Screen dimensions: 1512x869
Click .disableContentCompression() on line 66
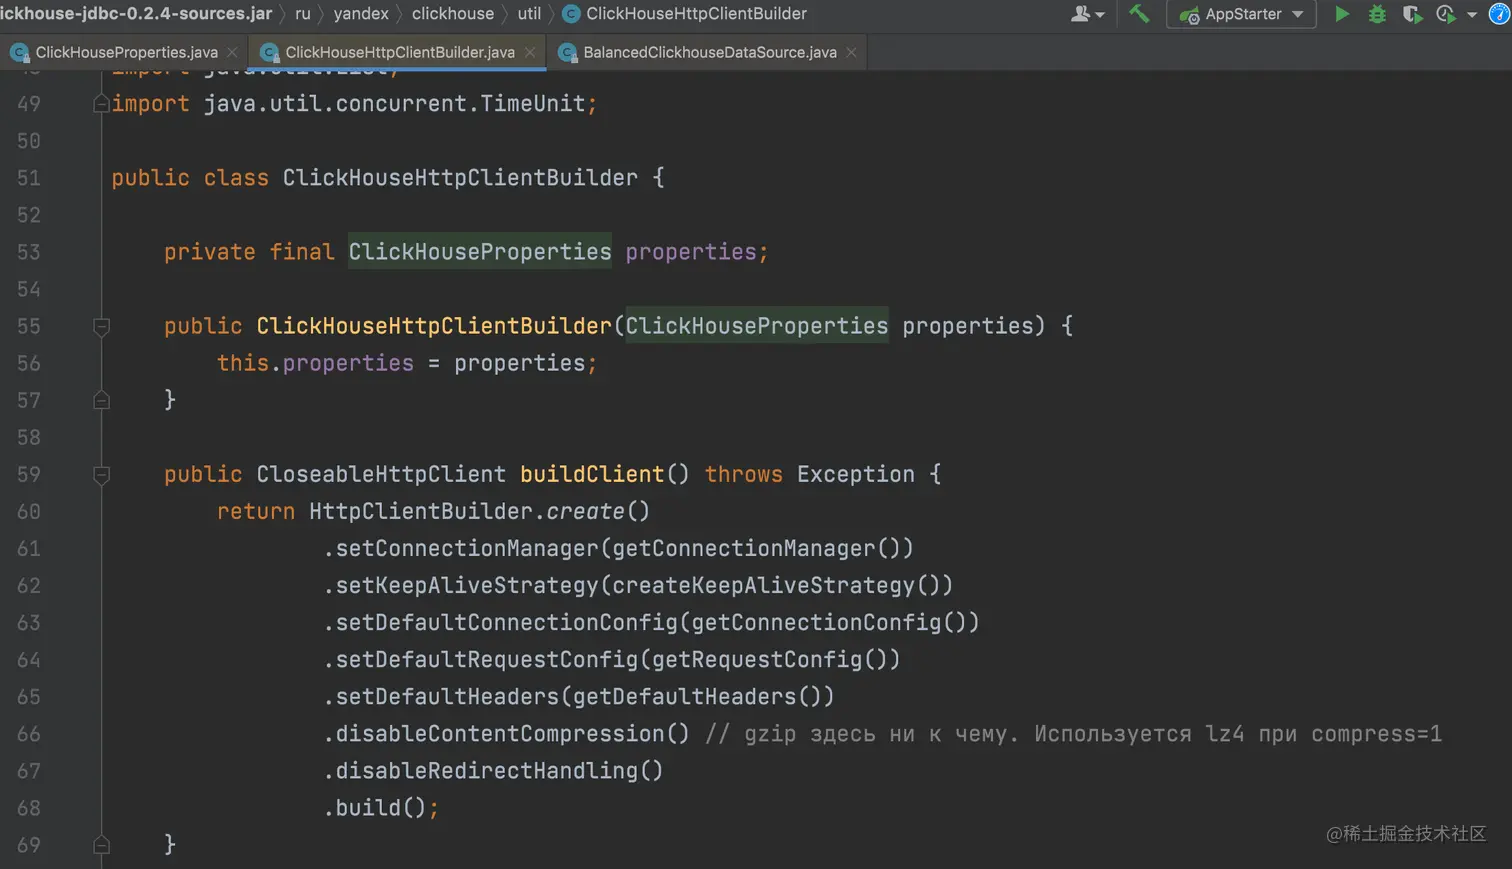tap(506, 734)
